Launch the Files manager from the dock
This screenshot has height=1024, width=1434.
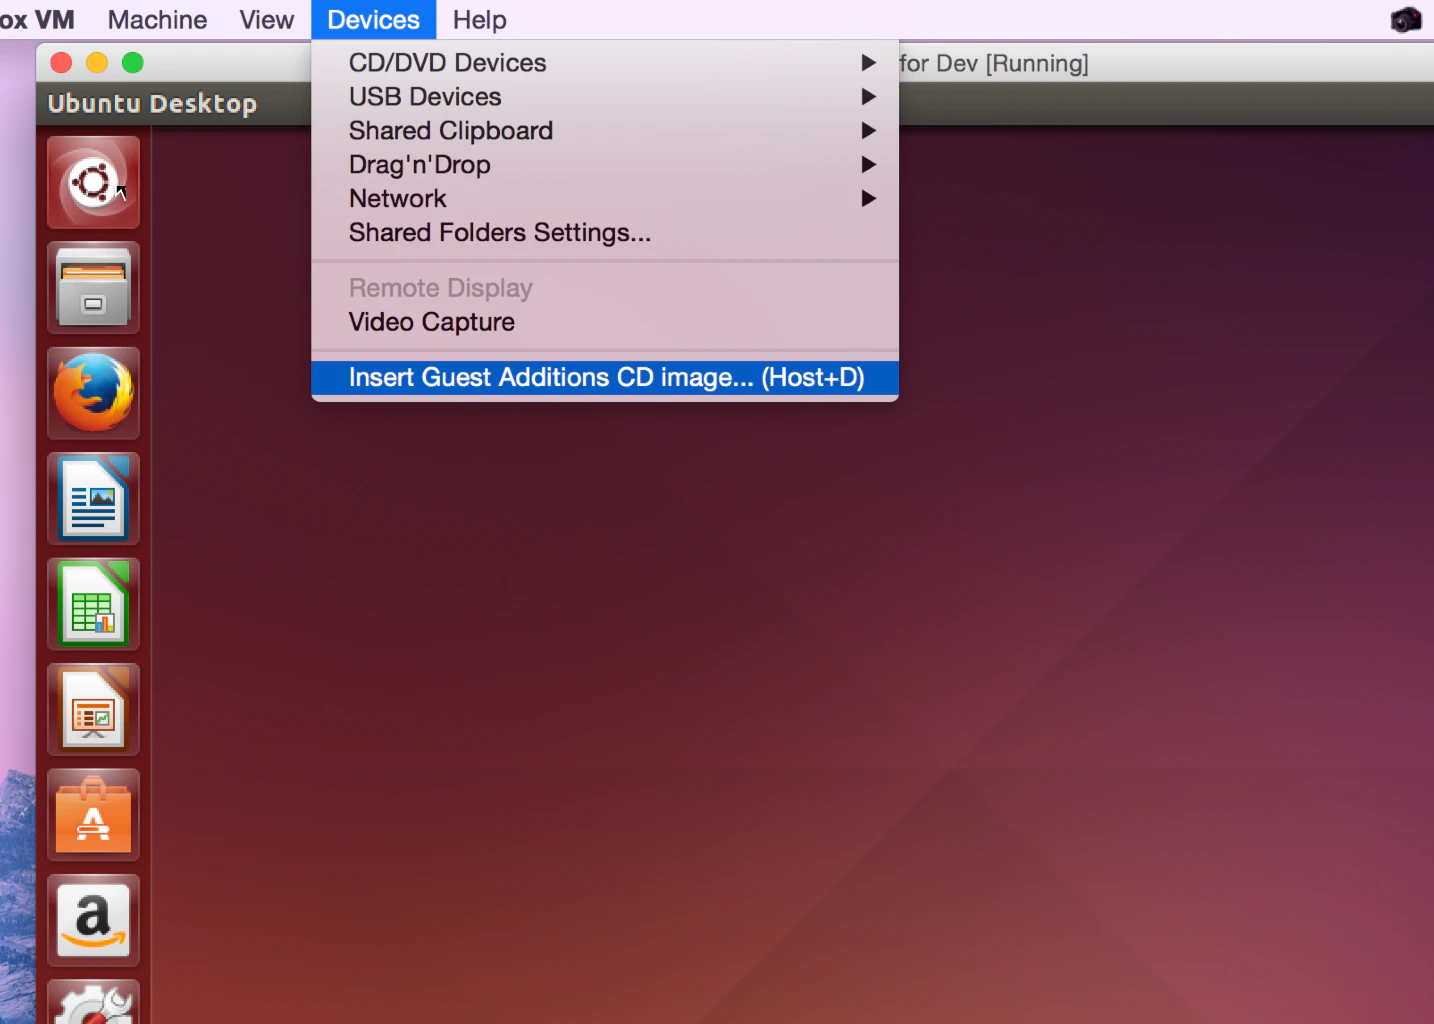pos(93,288)
